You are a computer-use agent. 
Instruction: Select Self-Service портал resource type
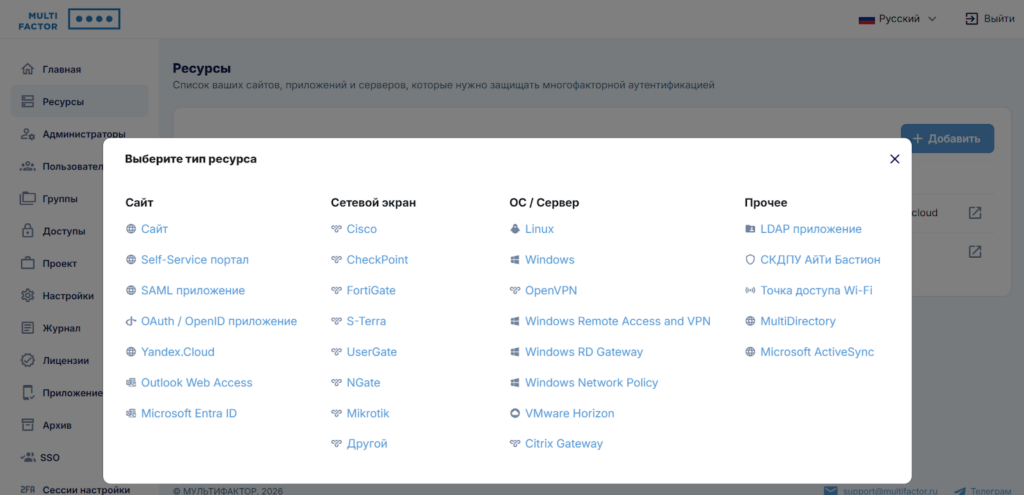coord(194,260)
